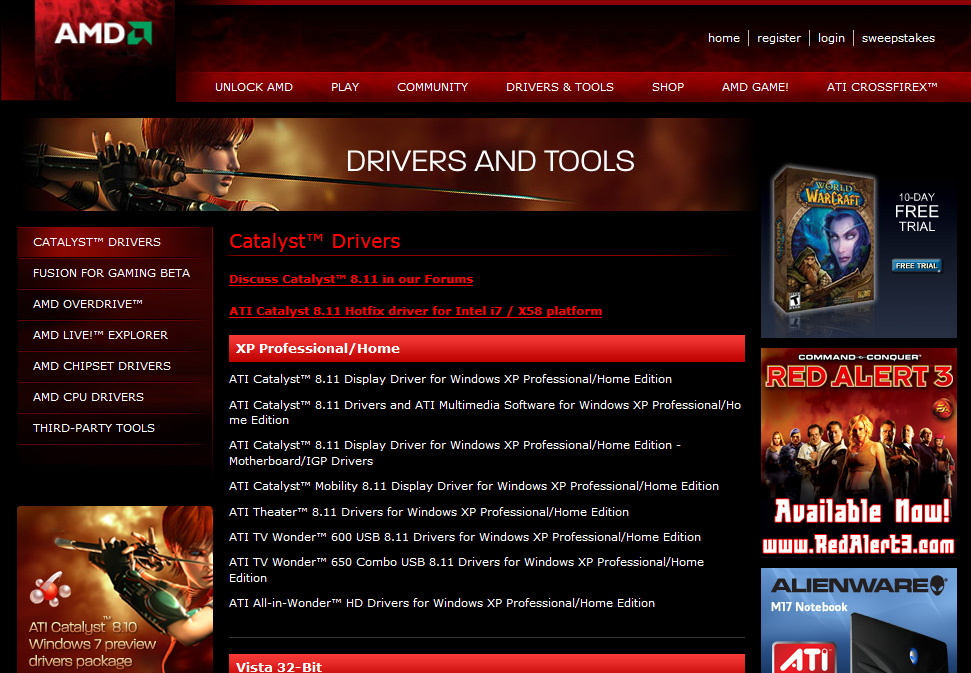Viewport: 971px width, 673px height.
Task: Select CATALYST DRIVERS in sidebar
Action: coord(115,242)
